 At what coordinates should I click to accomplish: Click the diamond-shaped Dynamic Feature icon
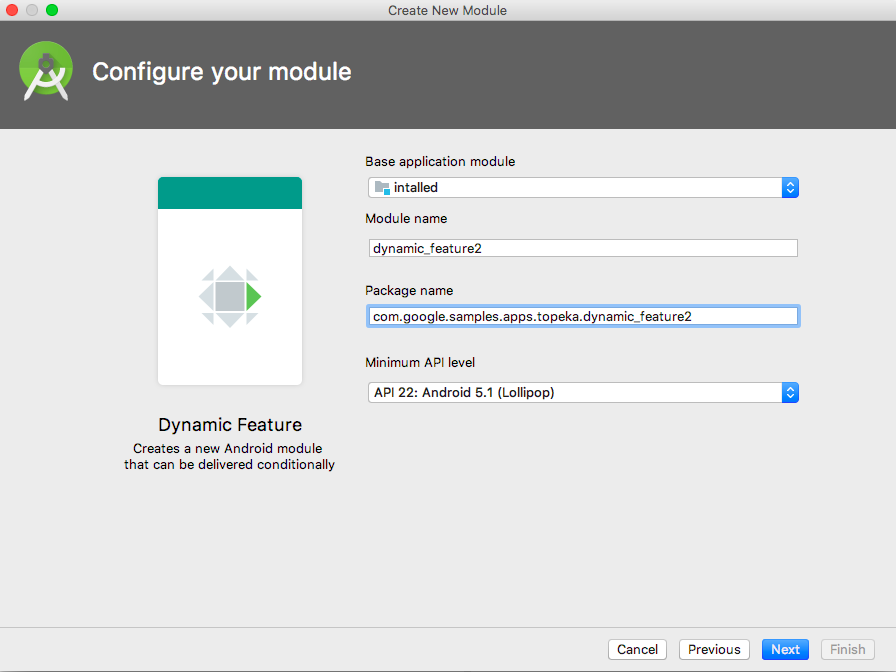click(x=230, y=296)
